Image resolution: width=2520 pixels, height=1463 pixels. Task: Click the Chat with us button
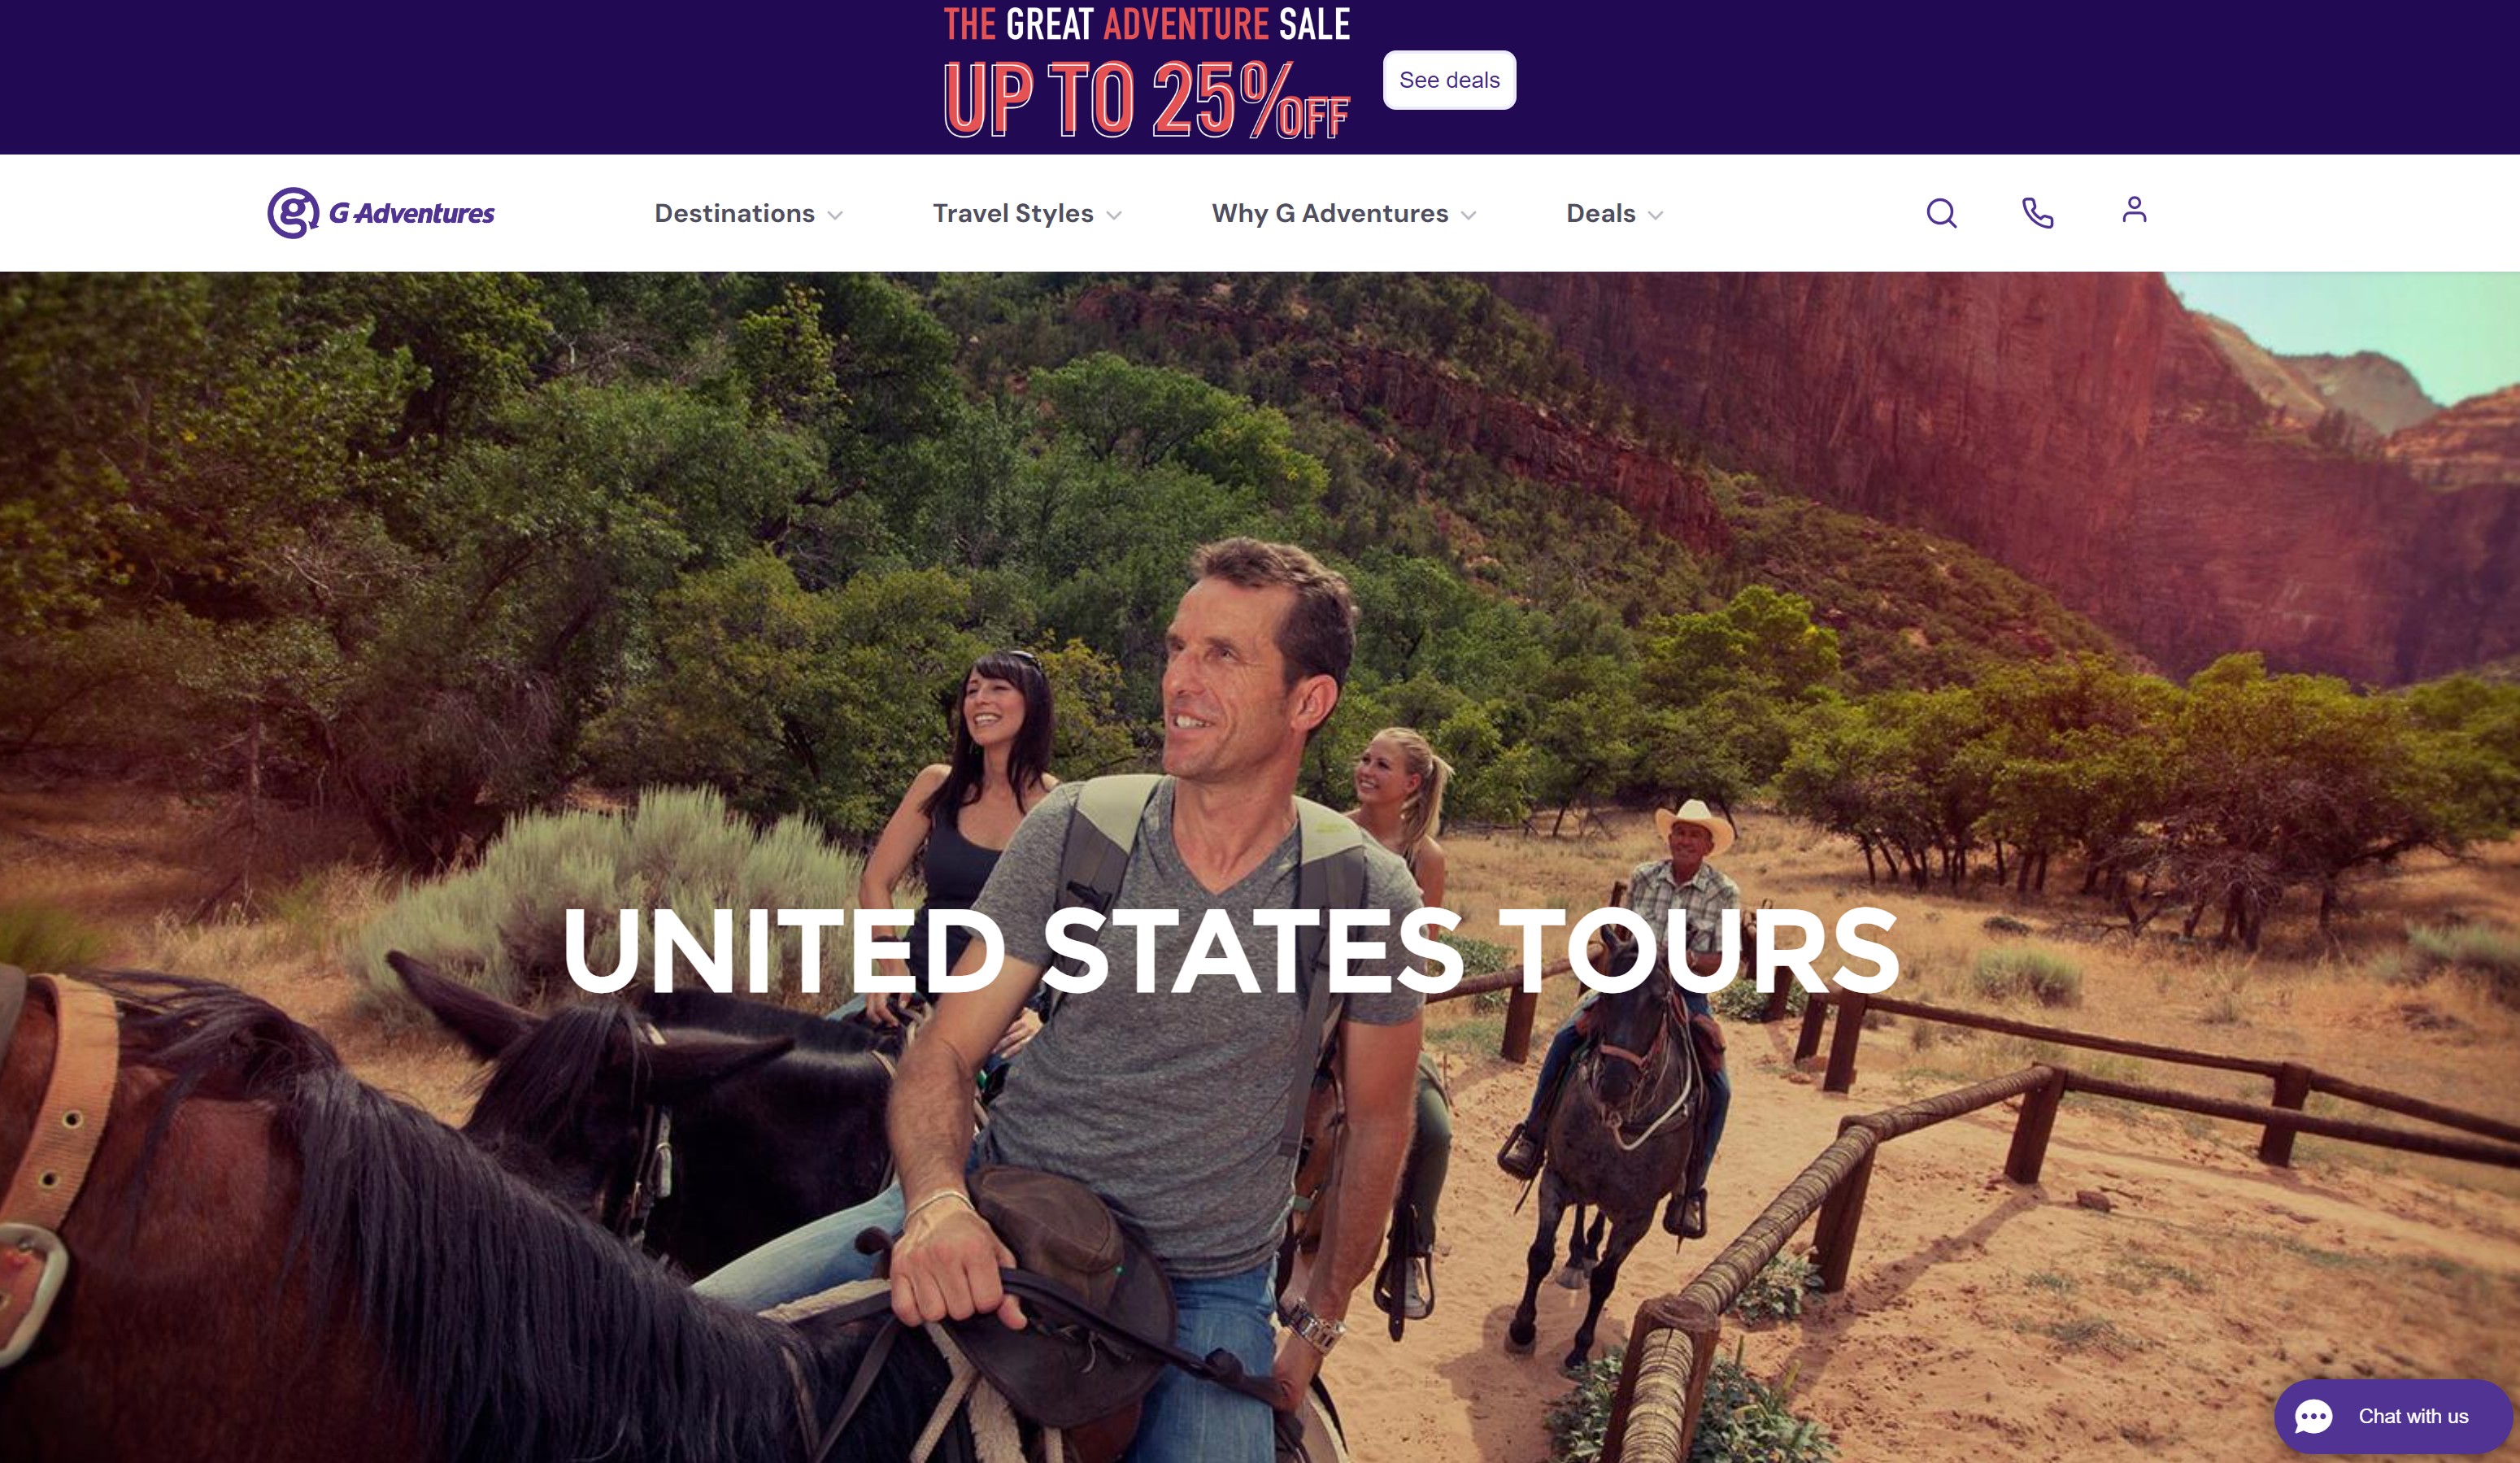click(2394, 1416)
